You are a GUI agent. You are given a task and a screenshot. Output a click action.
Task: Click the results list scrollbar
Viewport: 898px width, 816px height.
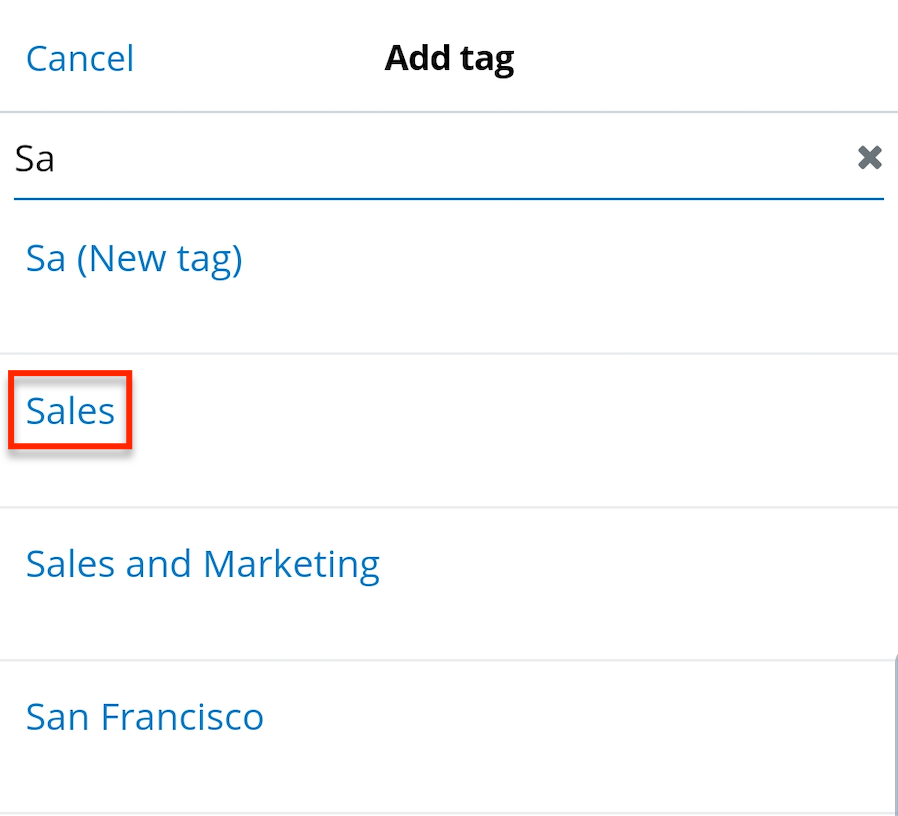coord(894,735)
